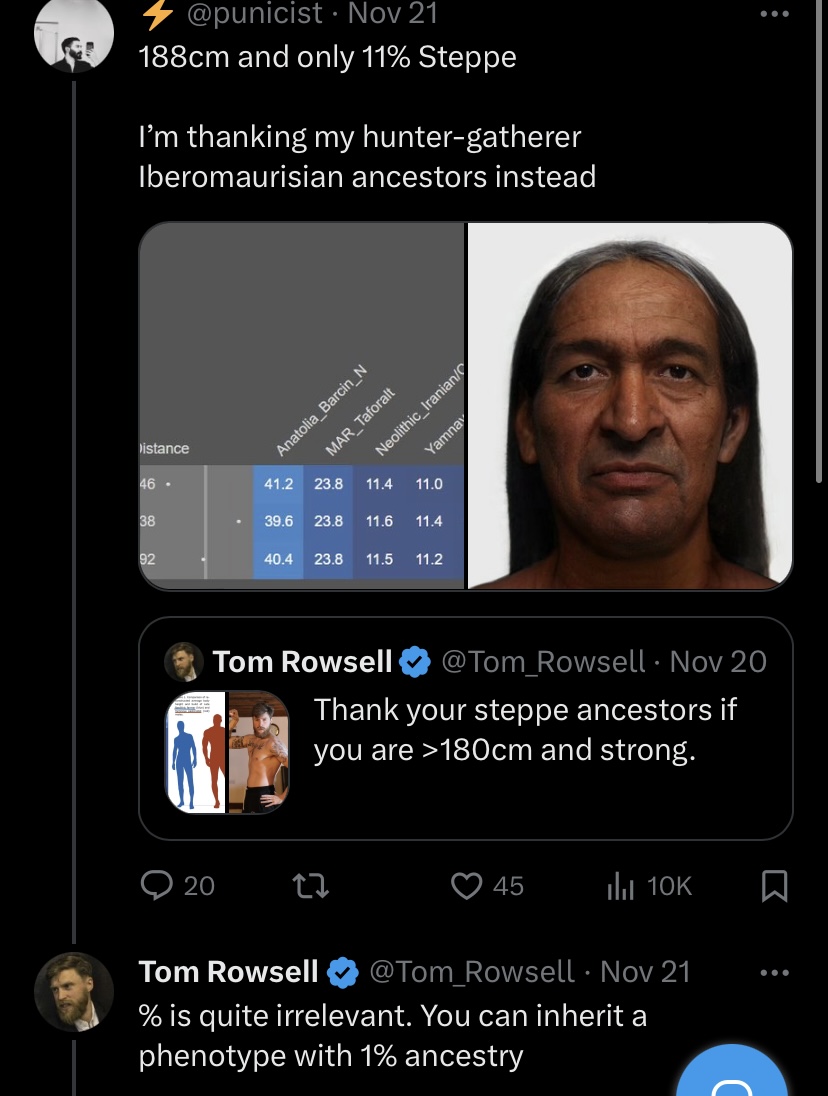Open more options on the @punicist post
The height and width of the screenshot is (1096, 828).
tap(774, 13)
